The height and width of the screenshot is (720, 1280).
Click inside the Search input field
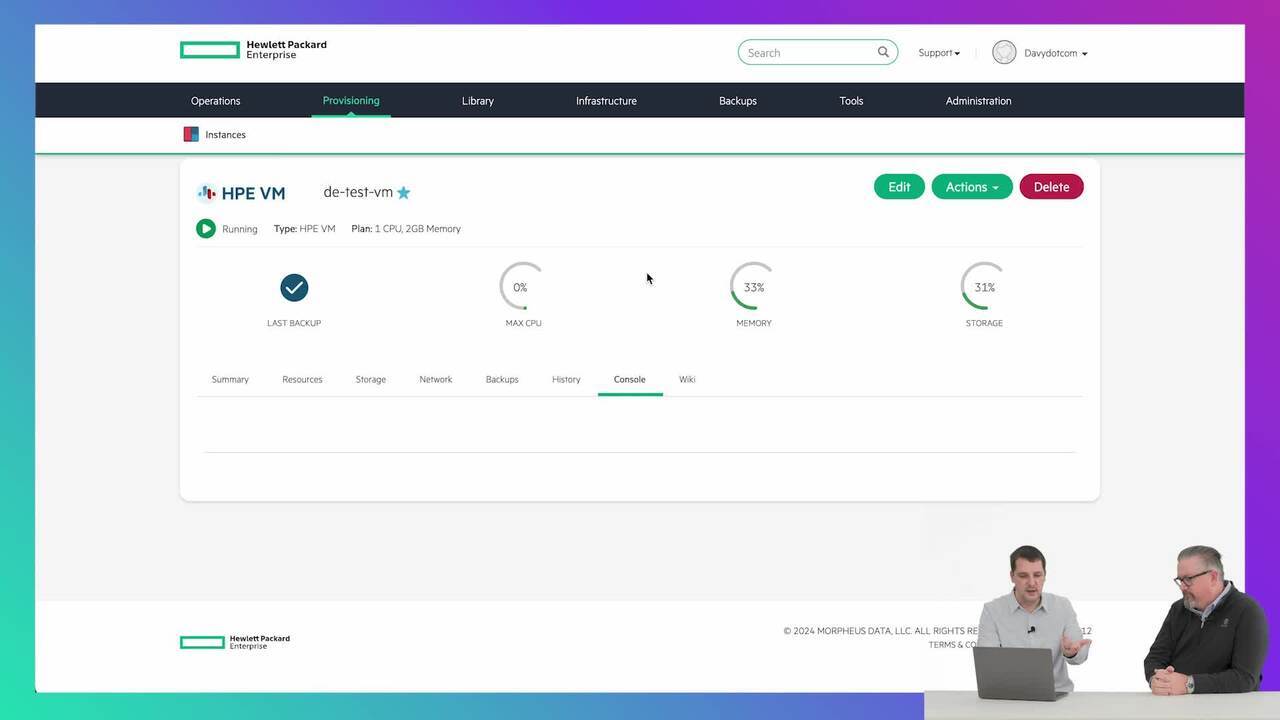[808, 53]
